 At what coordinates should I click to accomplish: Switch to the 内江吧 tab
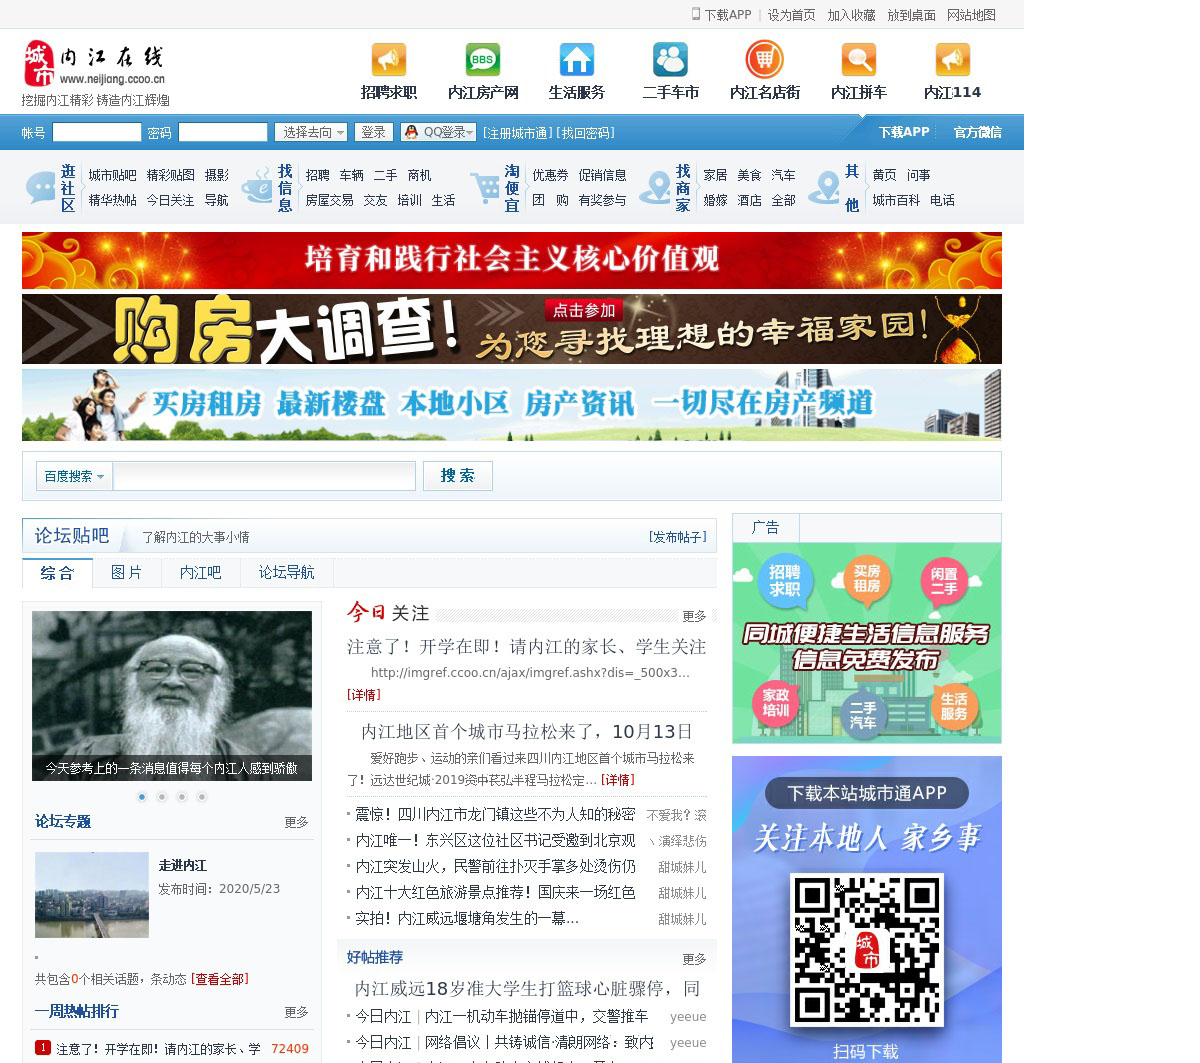pyautogui.click(x=201, y=572)
